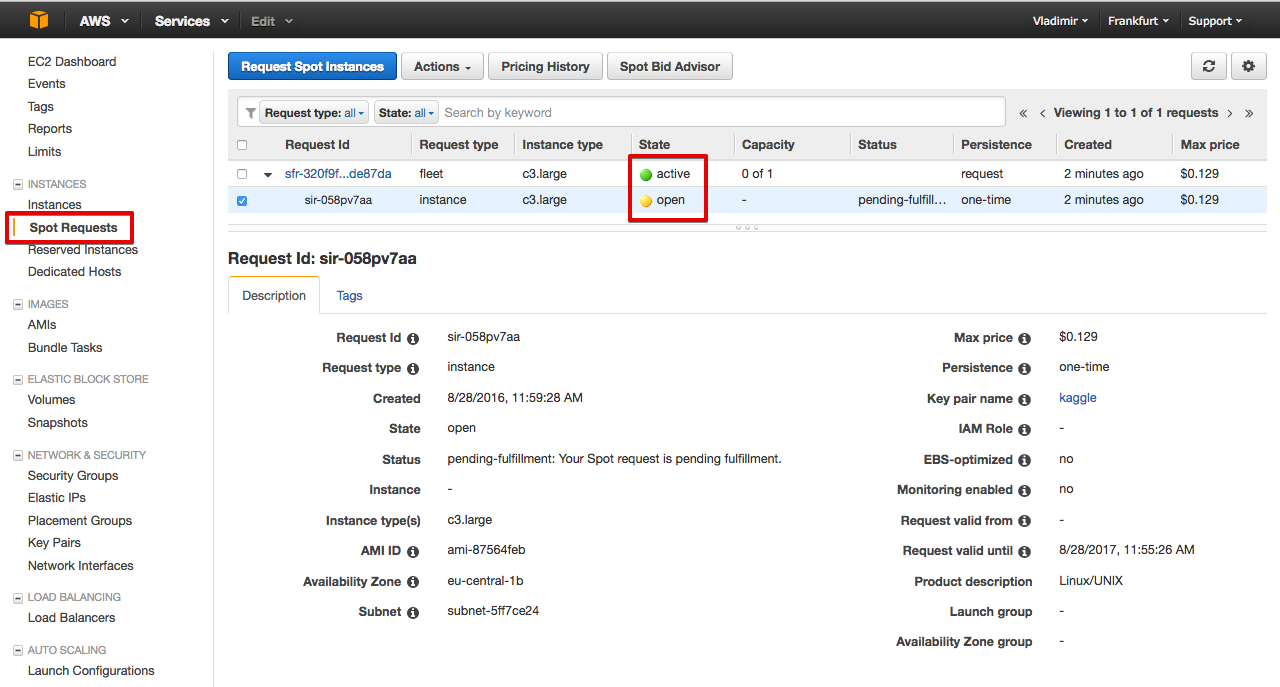Open Key Pairs in sidebar
The image size is (1280, 687).
coord(54,543)
